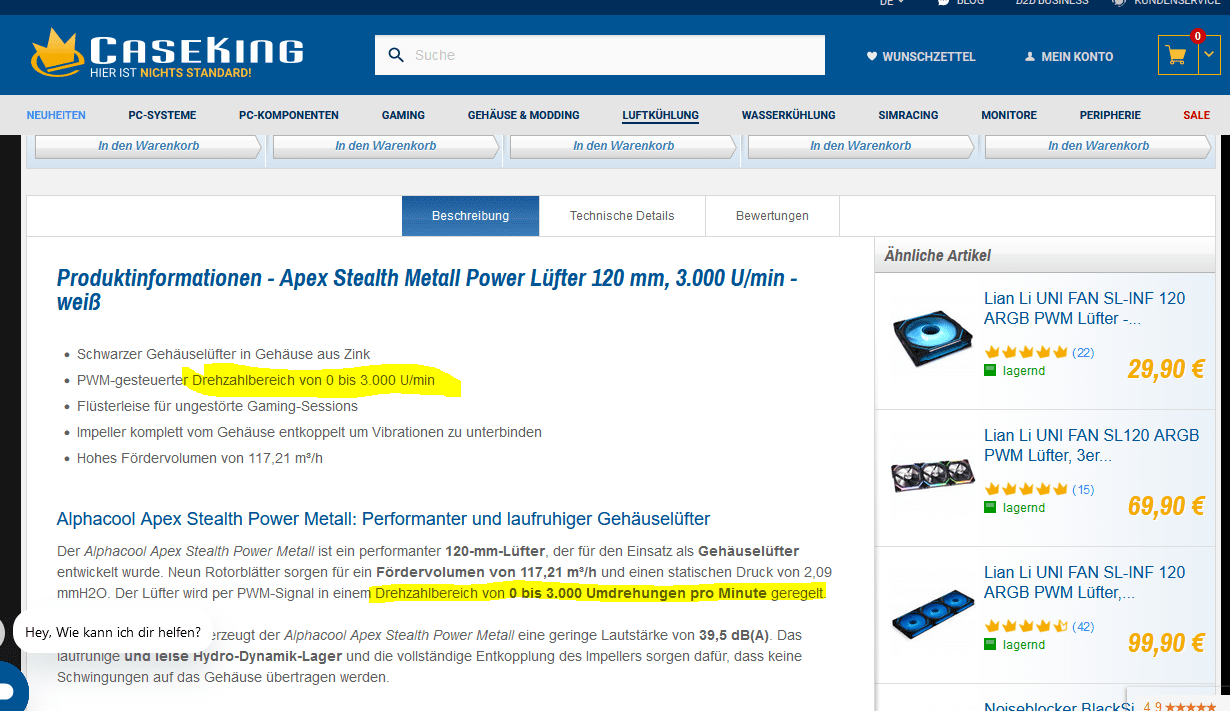This screenshot has height=711, width=1230.
Task: Open Lian Li UNI FAN SL-INF 29,90 € title
Action: (1085, 309)
